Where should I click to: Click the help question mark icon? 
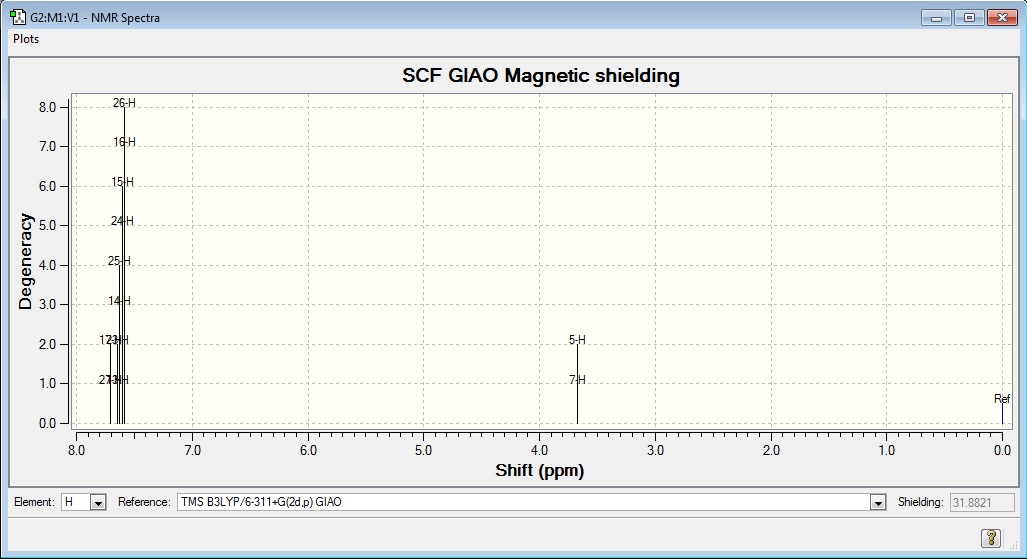[991, 538]
